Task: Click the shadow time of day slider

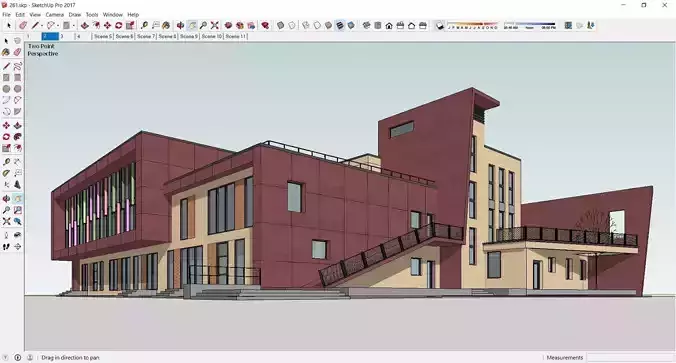Action: coord(530,25)
